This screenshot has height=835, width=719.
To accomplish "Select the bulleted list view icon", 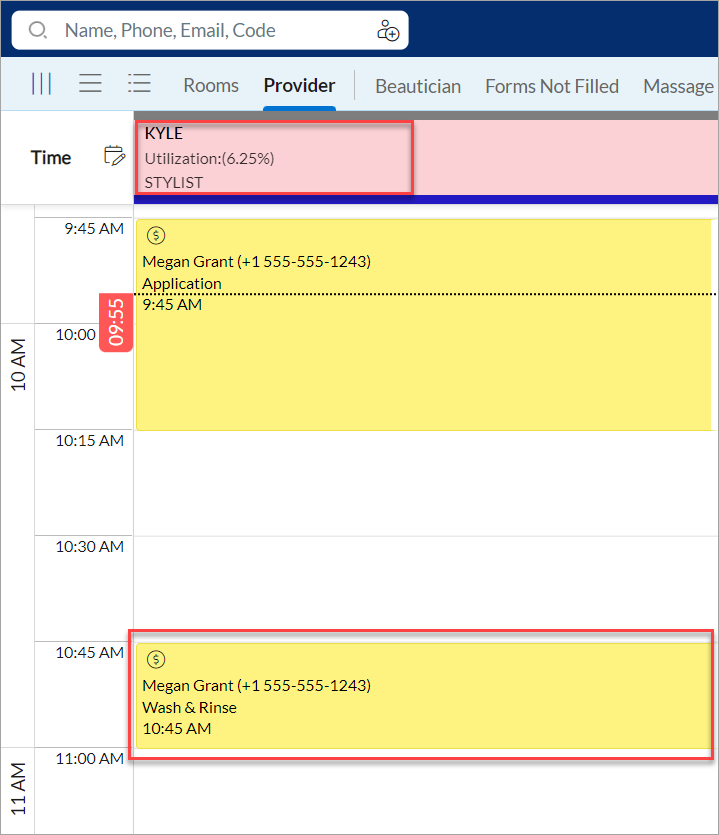I will (x=140, y=84).
